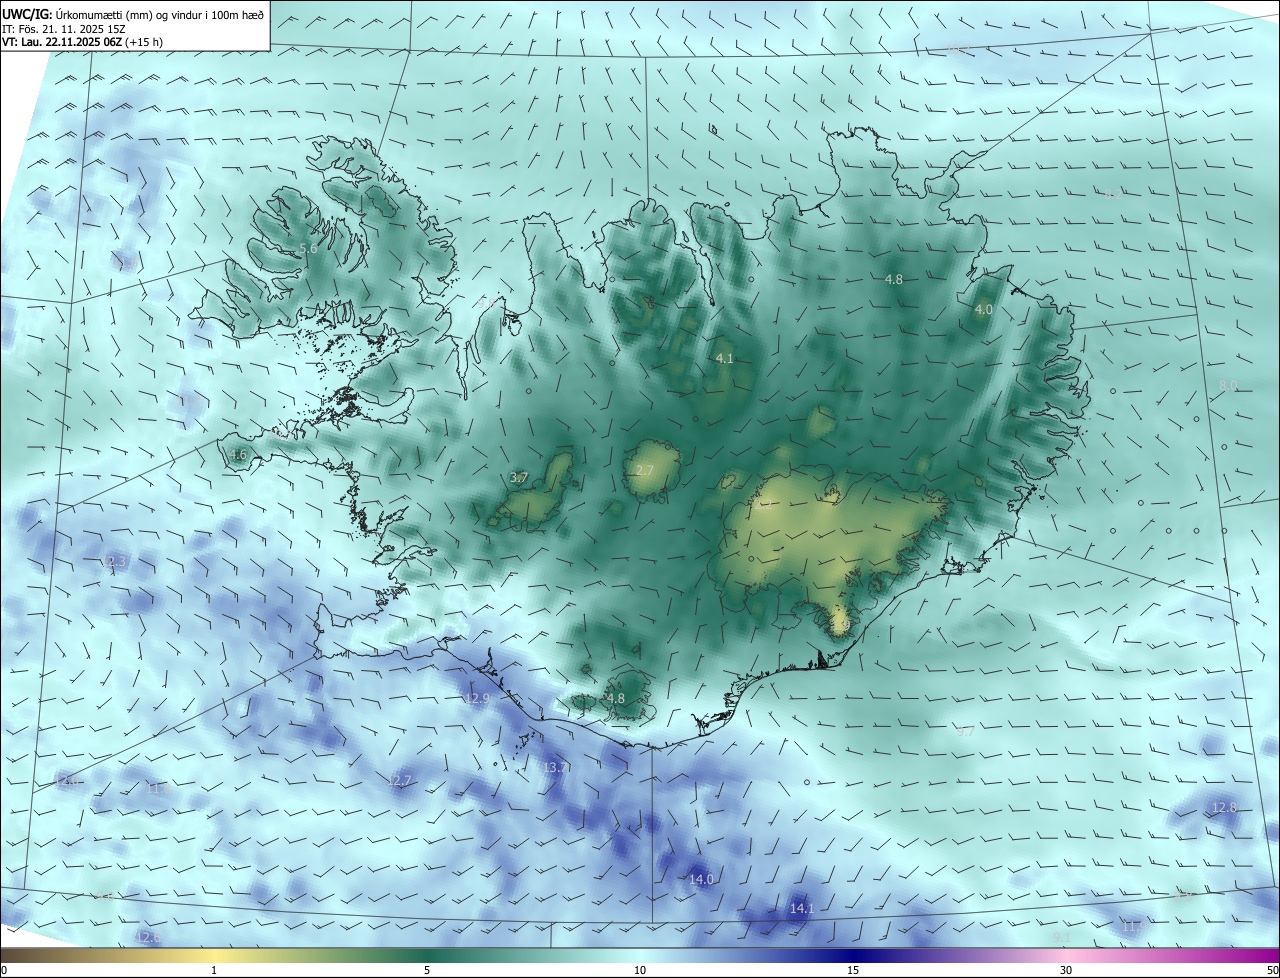The image size is (1280, 978).
Task: Click the 13.7 value on the map
Action: pos(557,767)
